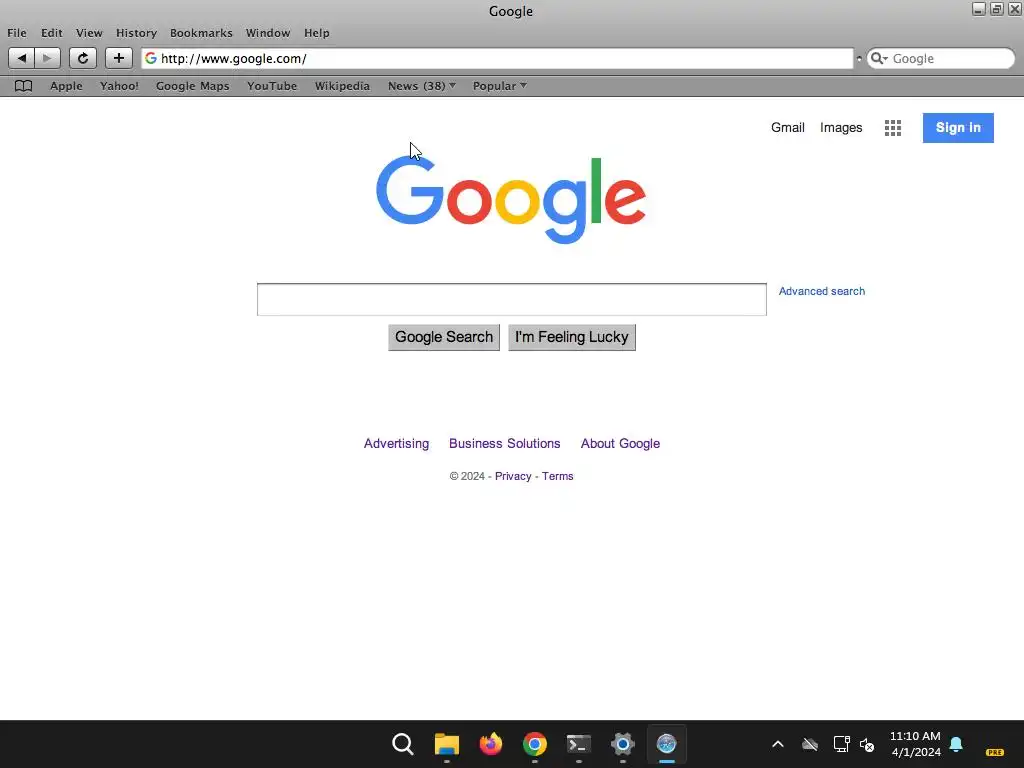The image size is (1024, 768).
Task: Show all bookmarks via open book icon
Action: 24,86
